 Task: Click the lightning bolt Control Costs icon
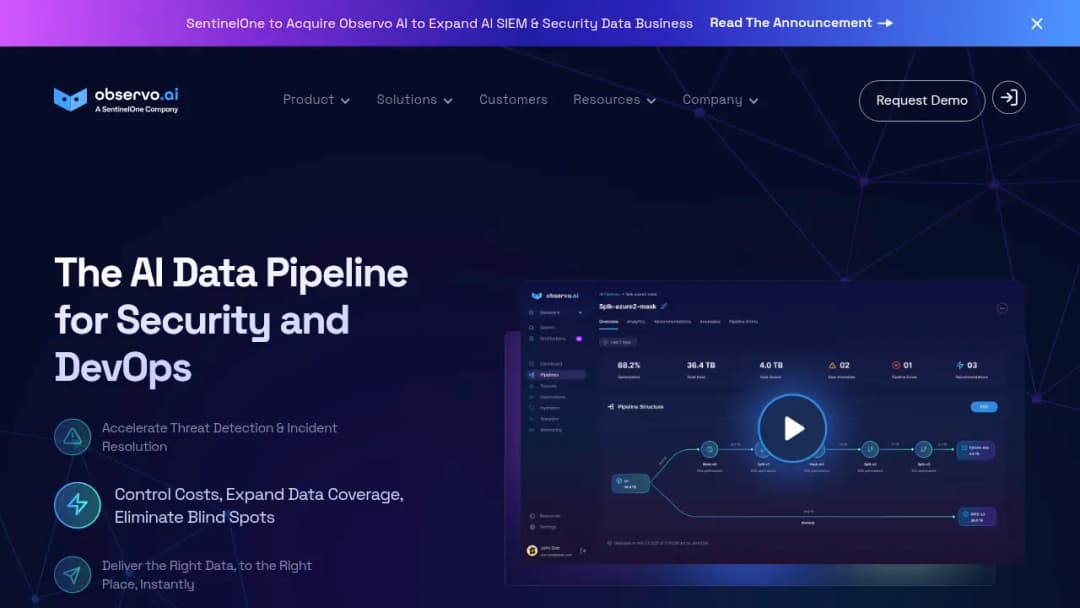click(78, 505)
